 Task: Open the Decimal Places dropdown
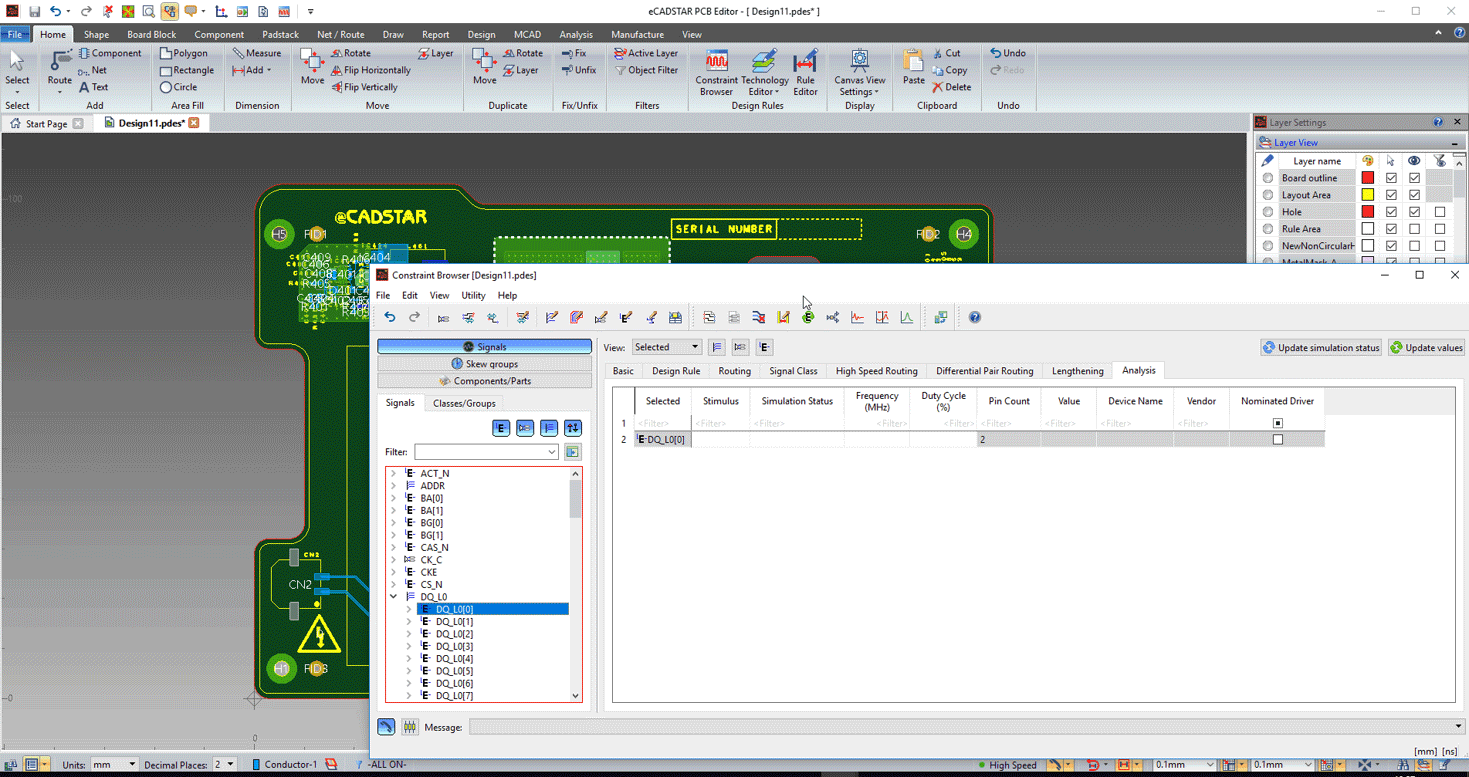tap(225, 765)
